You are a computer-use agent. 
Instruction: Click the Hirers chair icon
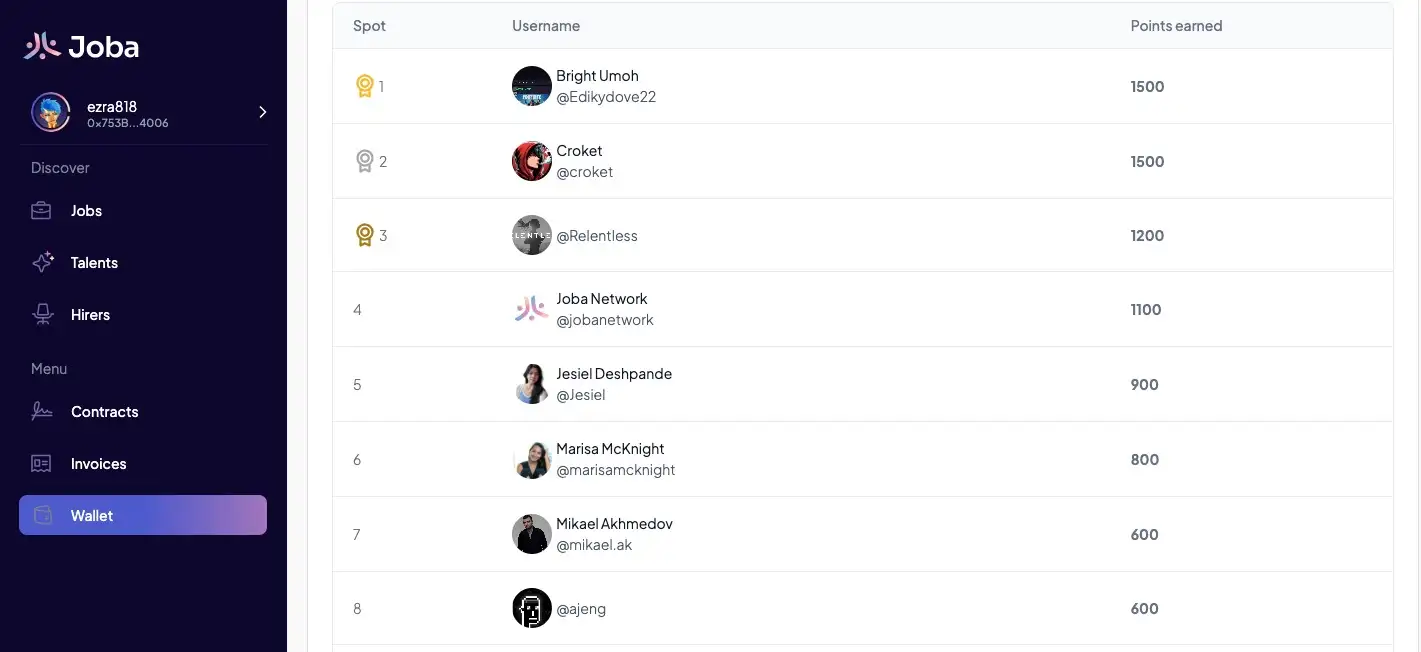(42, 315)
